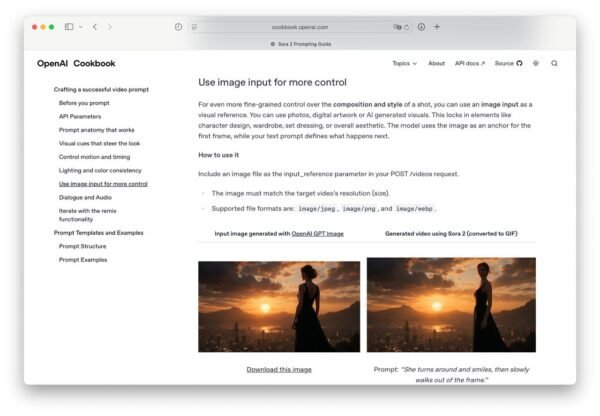Image resolution: width=600 pixels, height=416 pixels.
Task: Go back with the left arrow
Action: [x=95, y=27]
